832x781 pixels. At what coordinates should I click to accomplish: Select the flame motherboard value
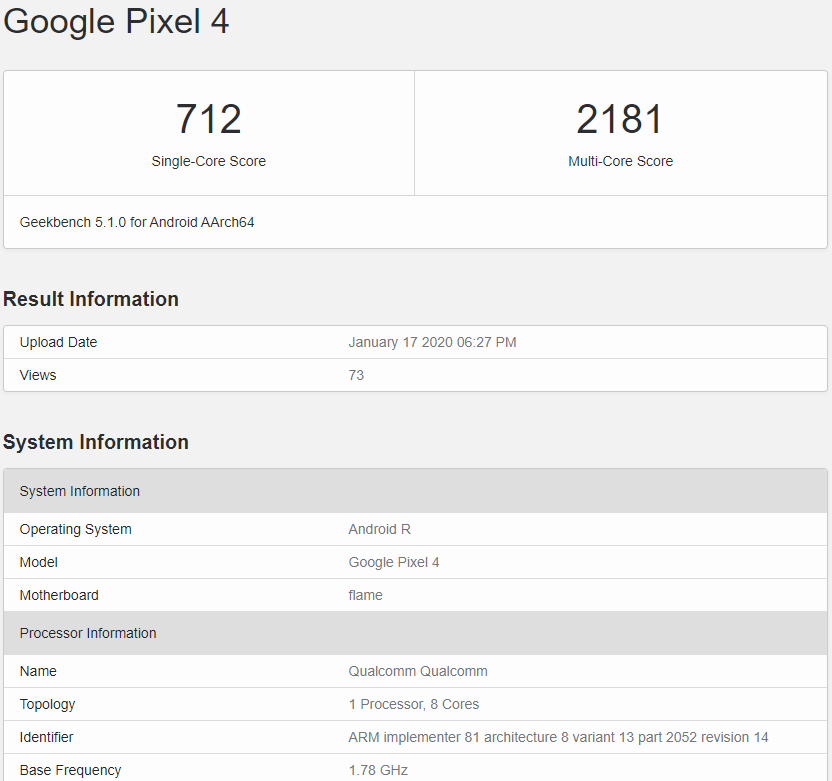point(365,595)
